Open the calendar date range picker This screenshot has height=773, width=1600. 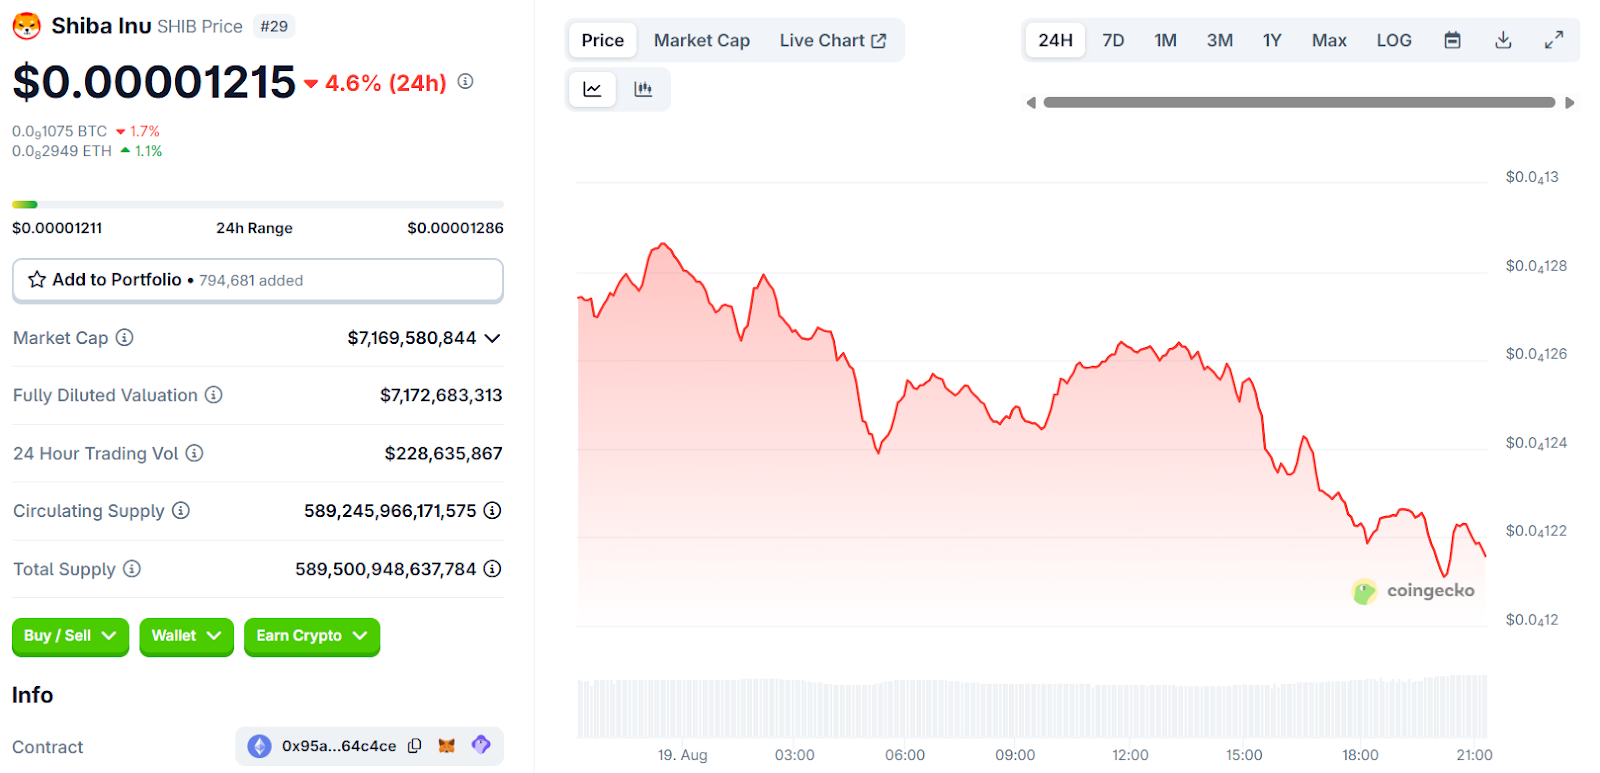(x=1452, y=40)
